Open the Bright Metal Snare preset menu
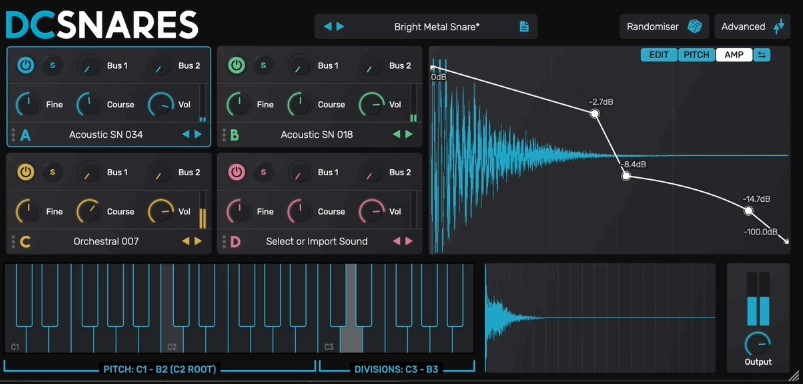This screenshot has height=384, width=803. (x=437, y=27)
